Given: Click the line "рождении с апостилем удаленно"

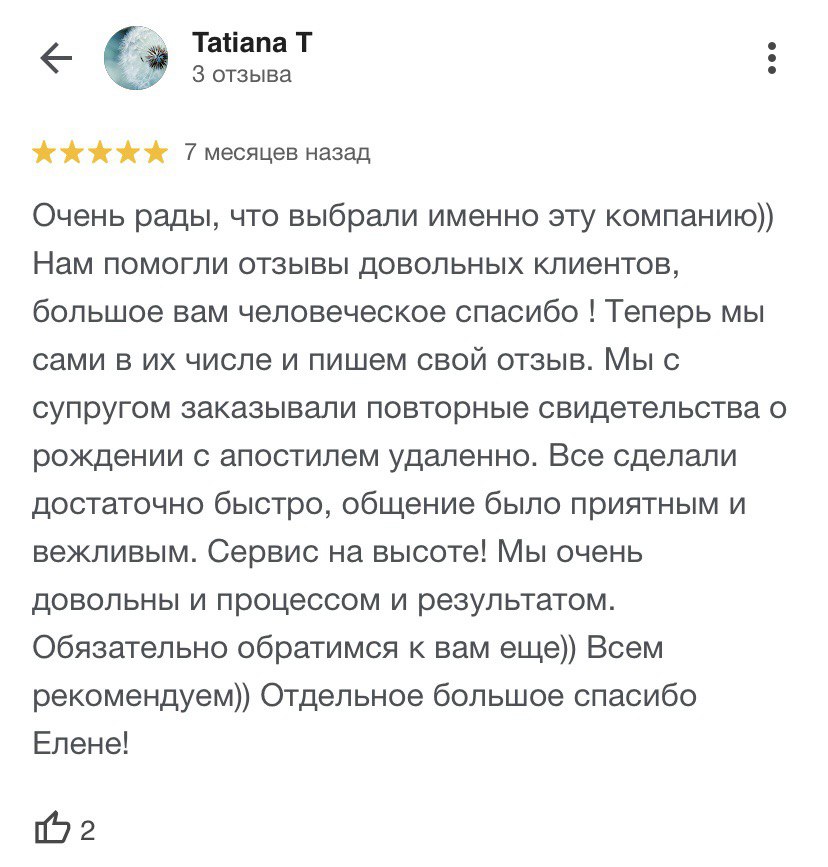Looking at the screenshot, I should pyautogui.click(x=285, y=457).
